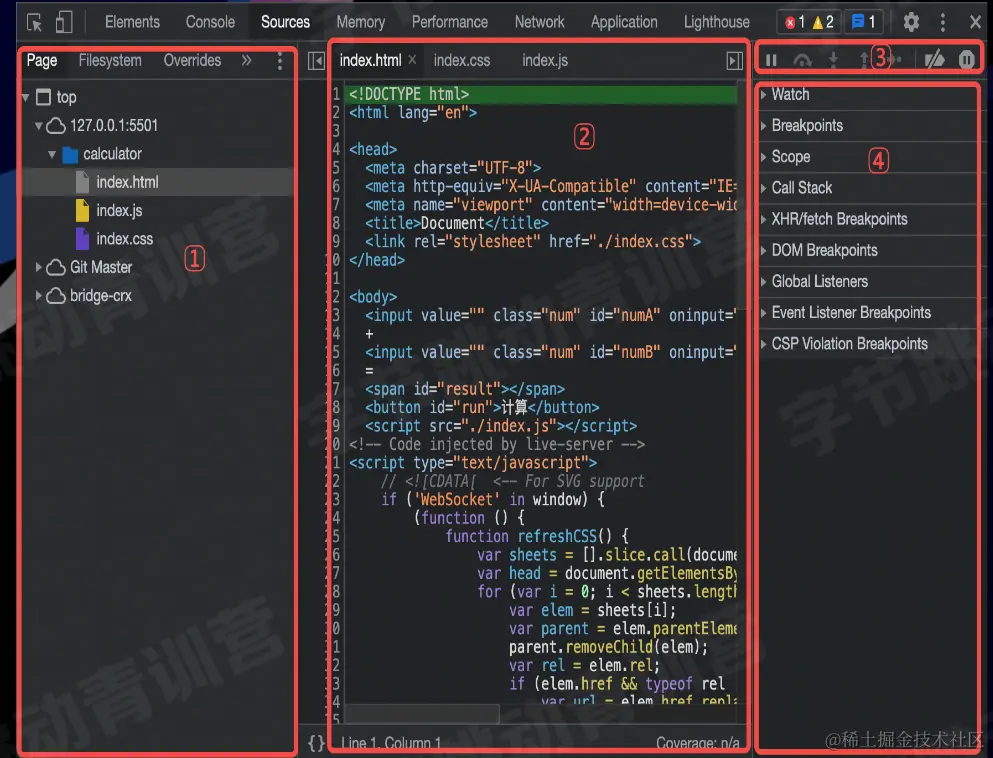Open the index.css editor tab

tap(462, 61)
